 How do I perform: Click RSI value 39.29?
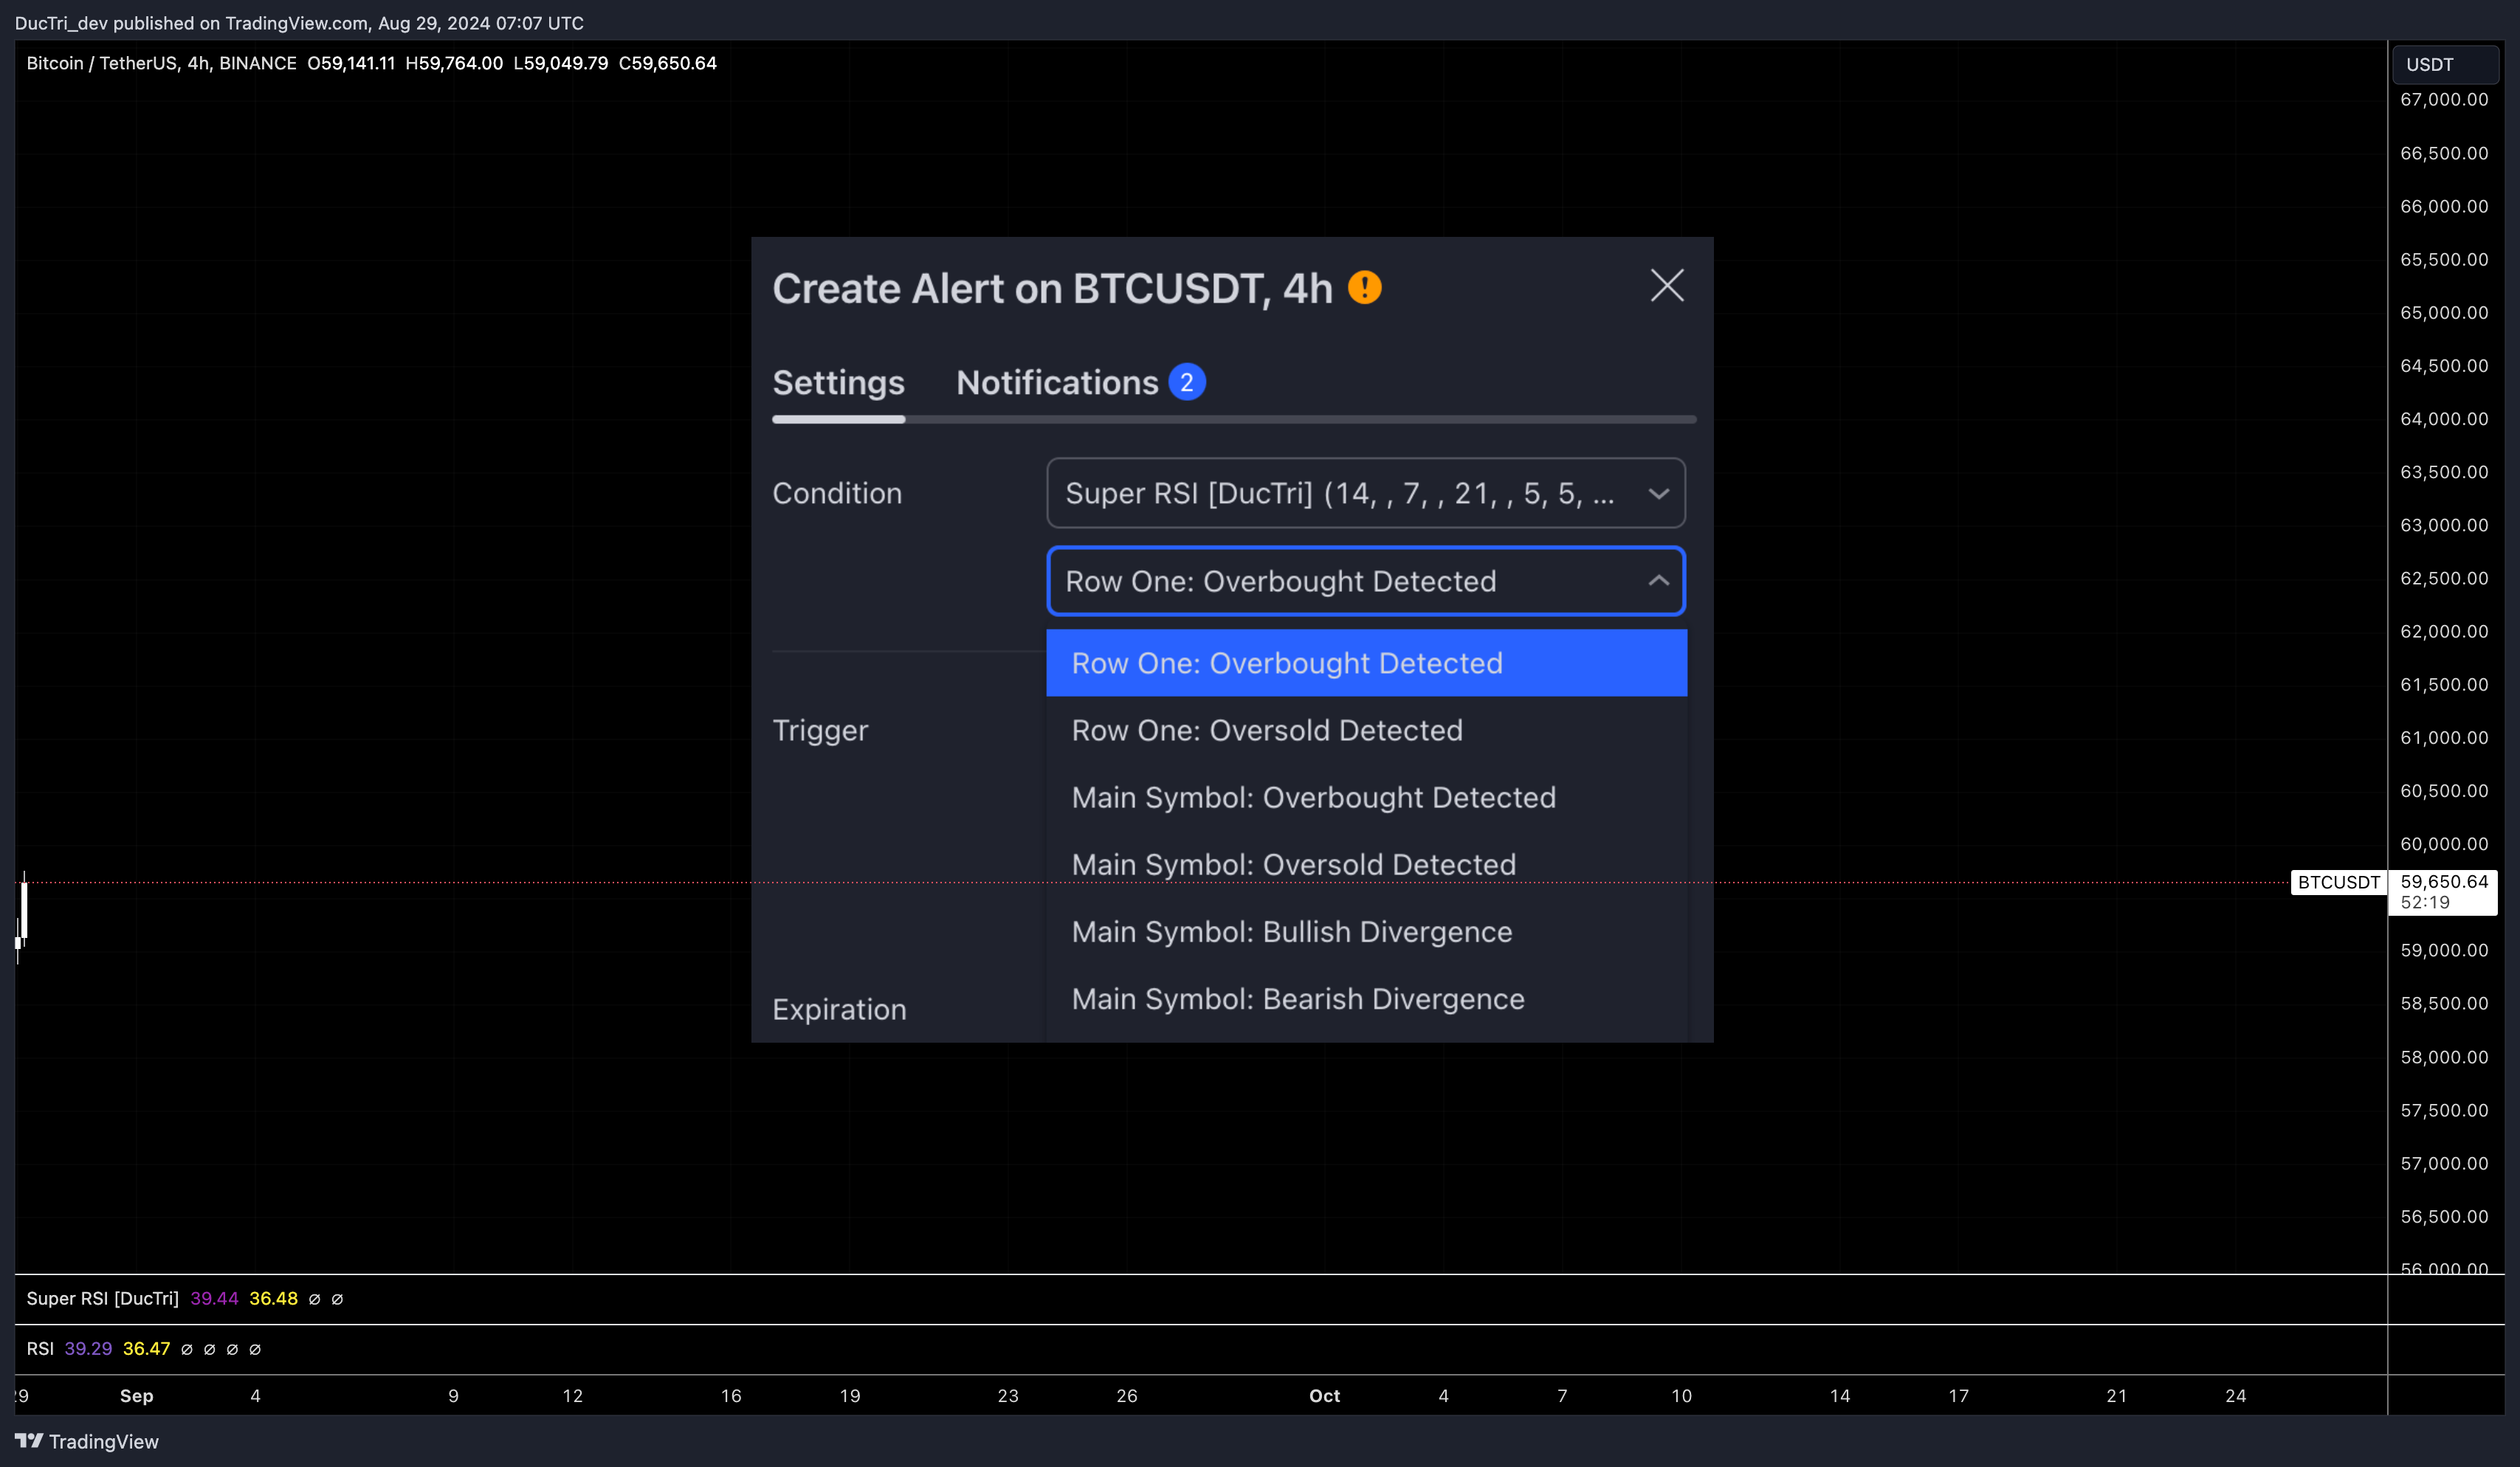pyautogui.click(x=88, y=1348)
